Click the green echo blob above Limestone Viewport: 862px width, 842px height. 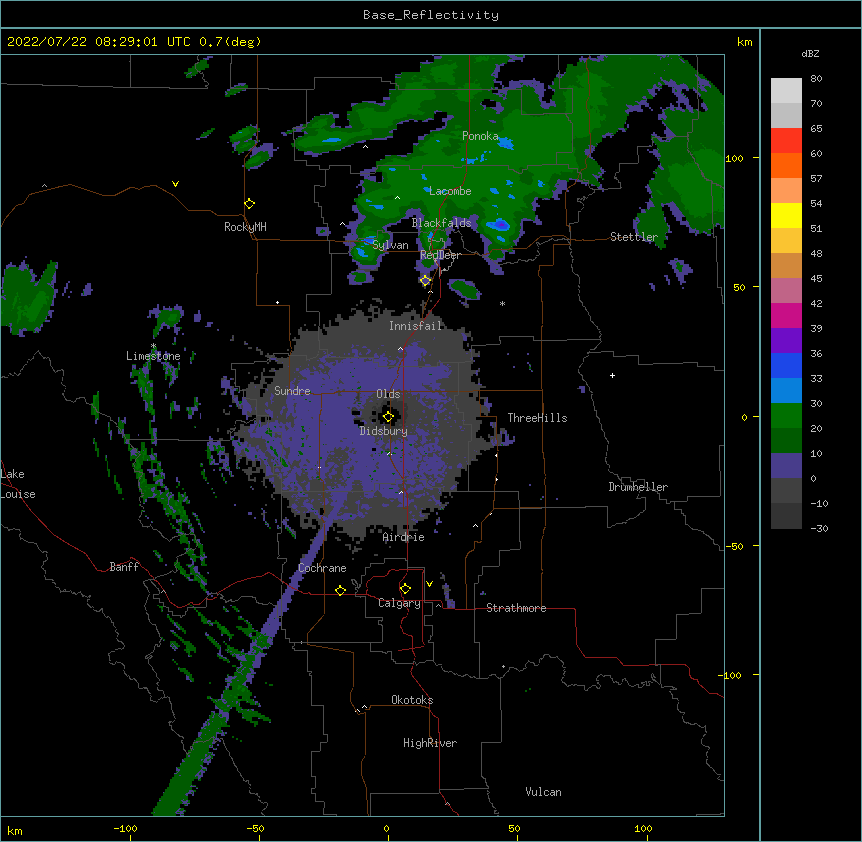(167, 318)
